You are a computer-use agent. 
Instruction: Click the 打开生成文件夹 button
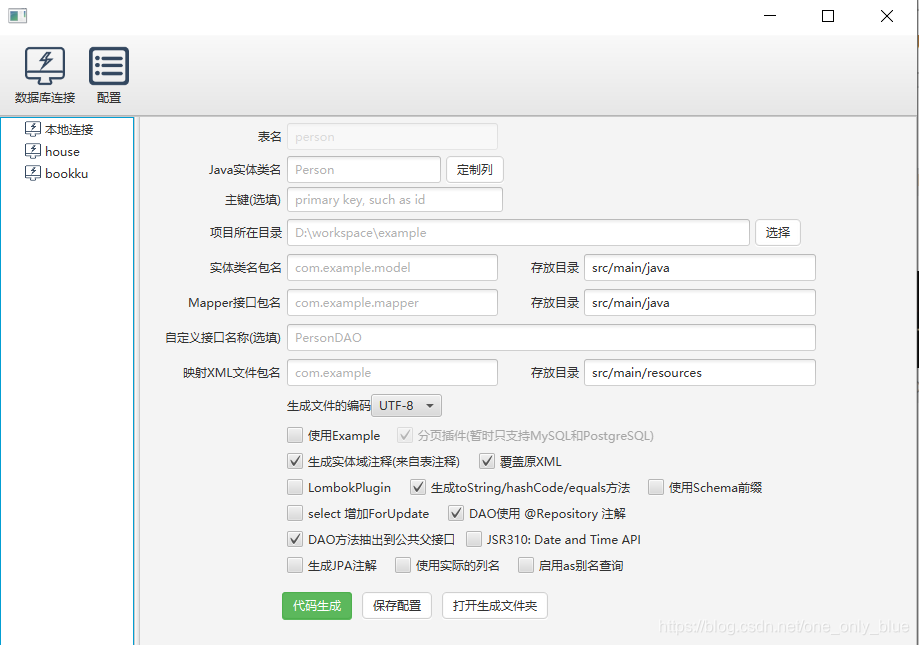pos(495,606)
